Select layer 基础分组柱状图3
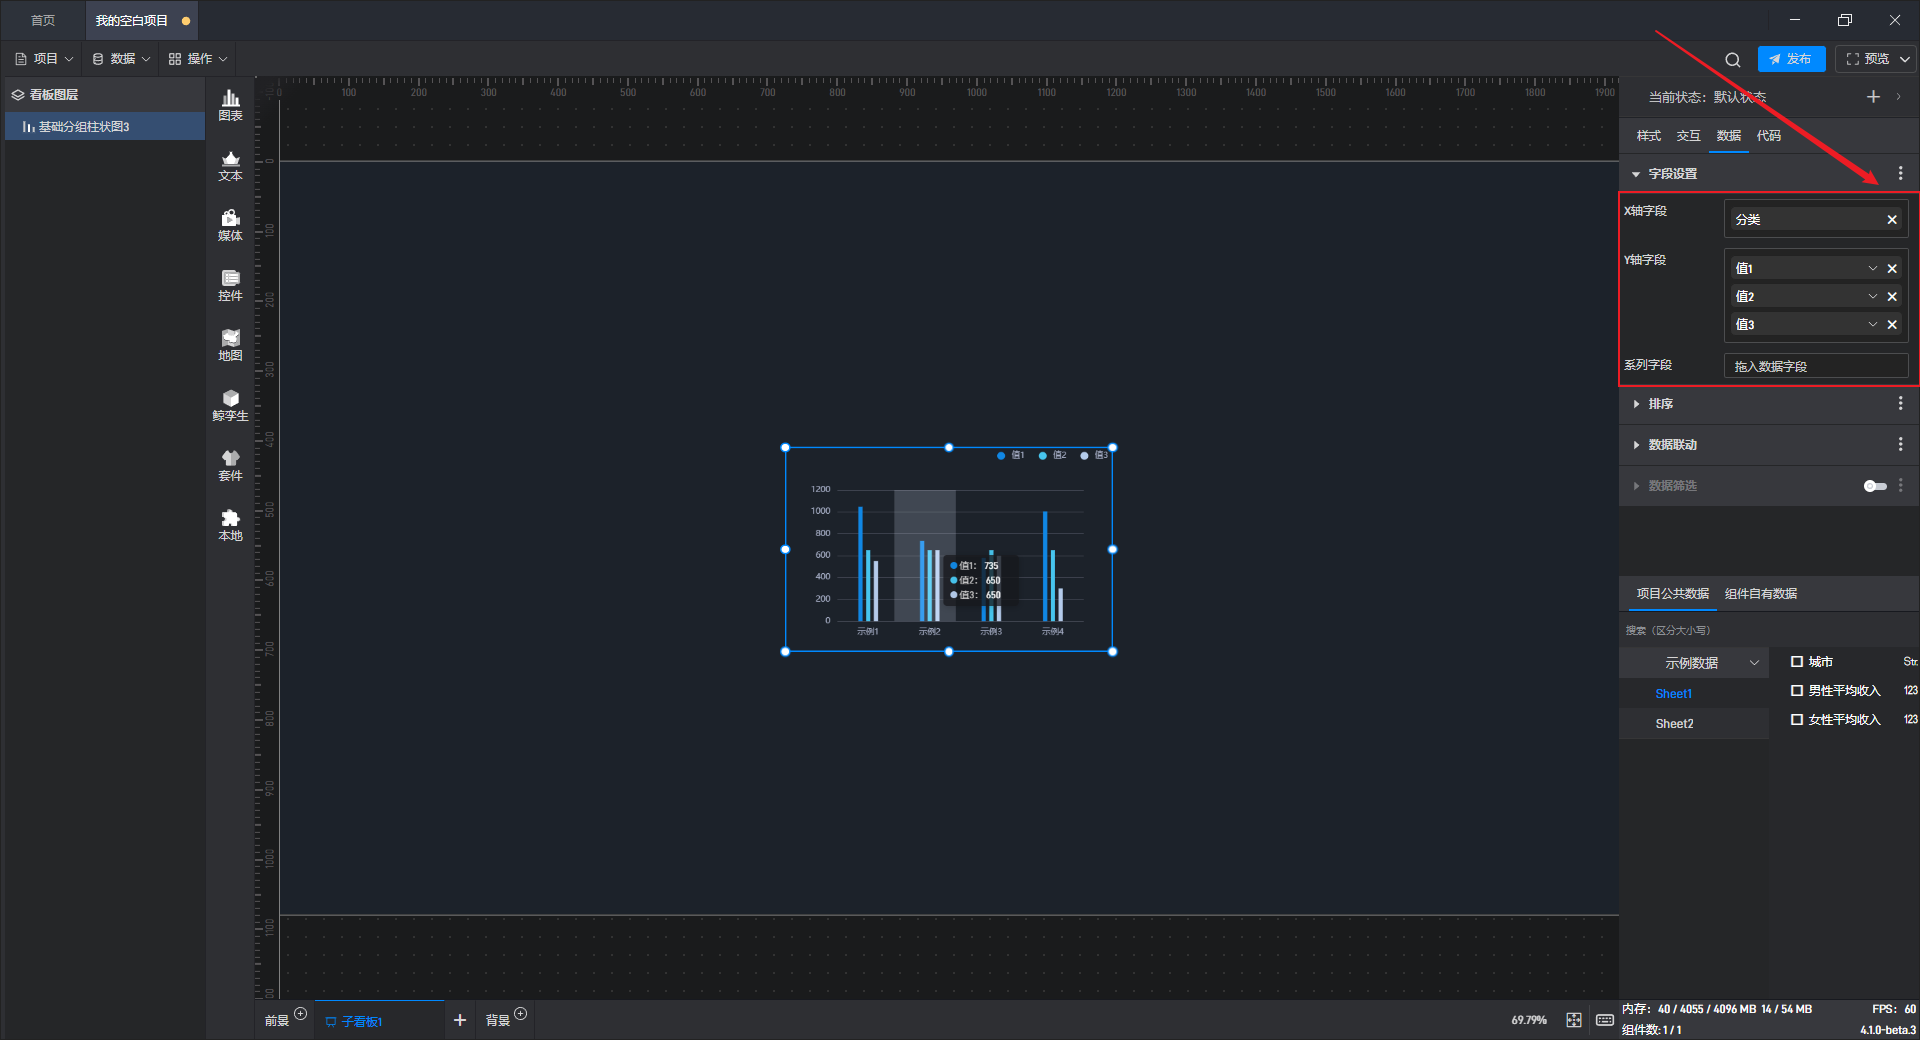 click(104, 127)
